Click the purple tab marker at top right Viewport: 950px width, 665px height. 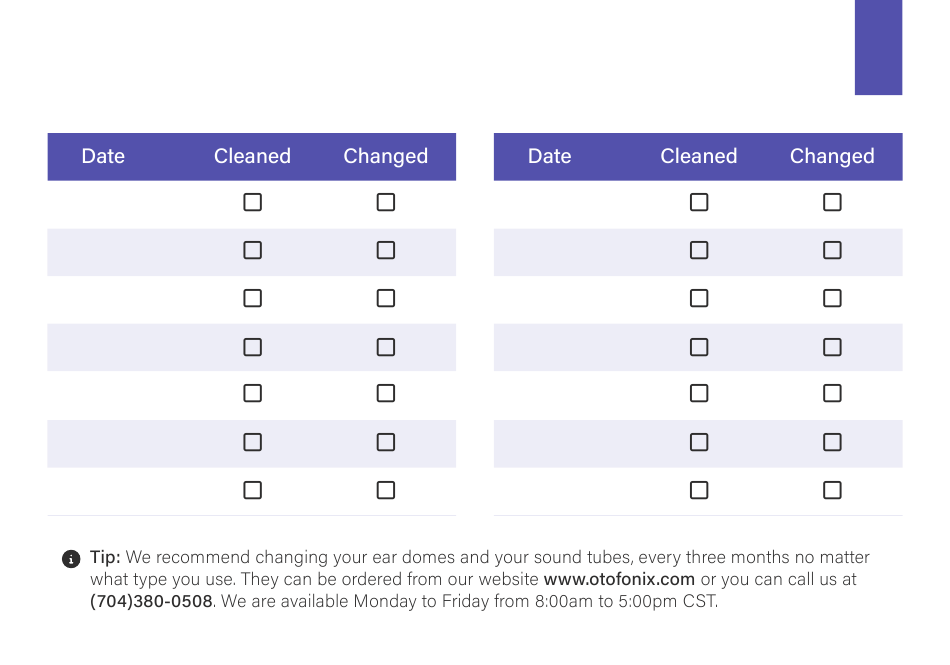pyautogui.click(x=879, y=47)
